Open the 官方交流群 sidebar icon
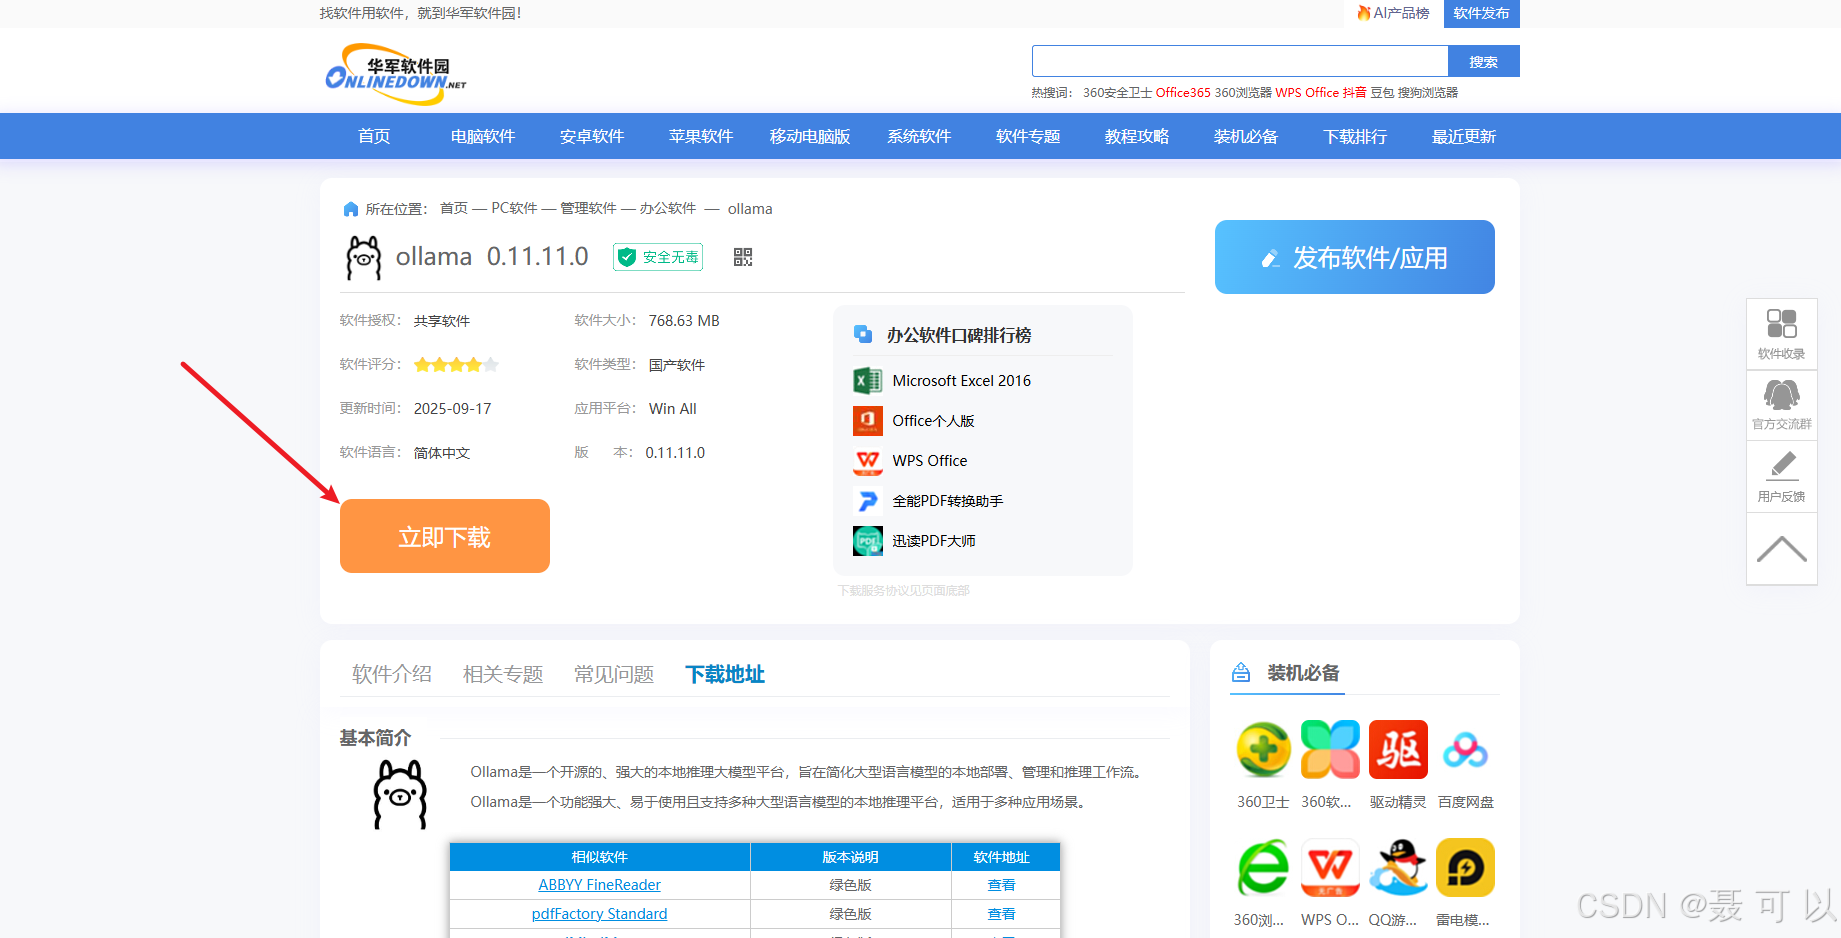This screenshot has height=938, width=1841. tap(1781, 405)
